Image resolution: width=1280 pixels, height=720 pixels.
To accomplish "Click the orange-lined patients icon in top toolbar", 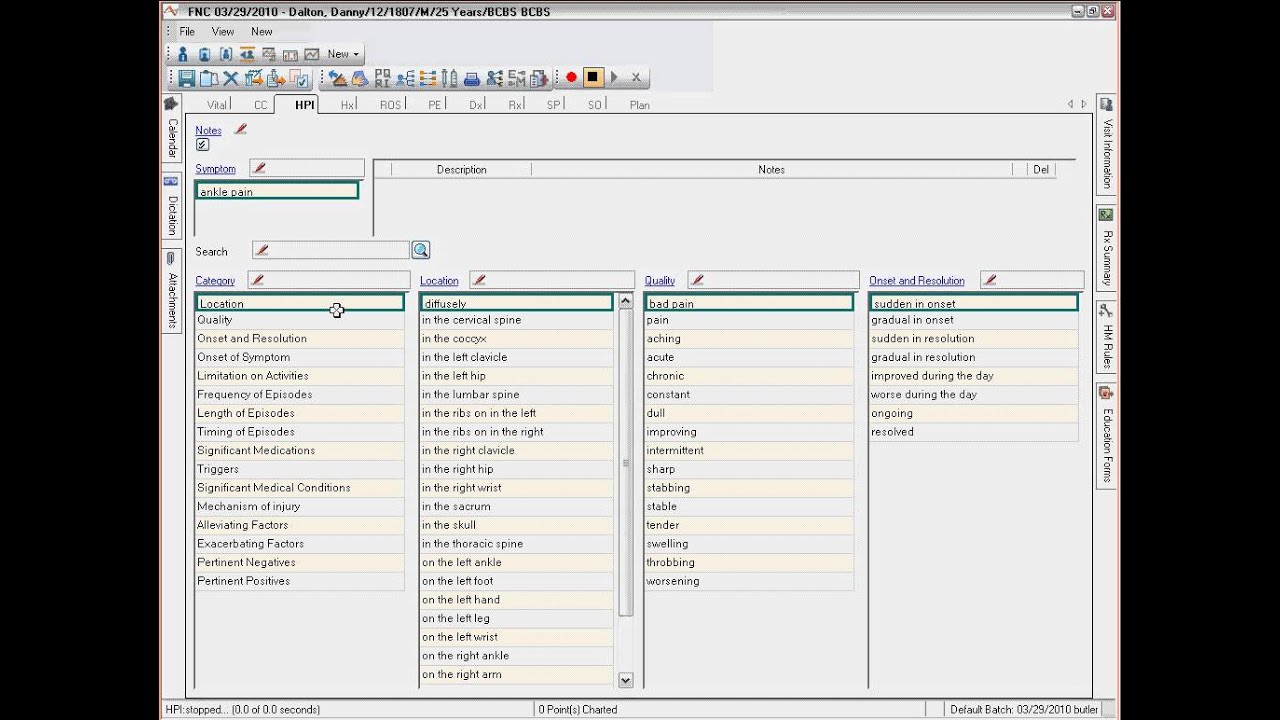I will click(248, 54).
